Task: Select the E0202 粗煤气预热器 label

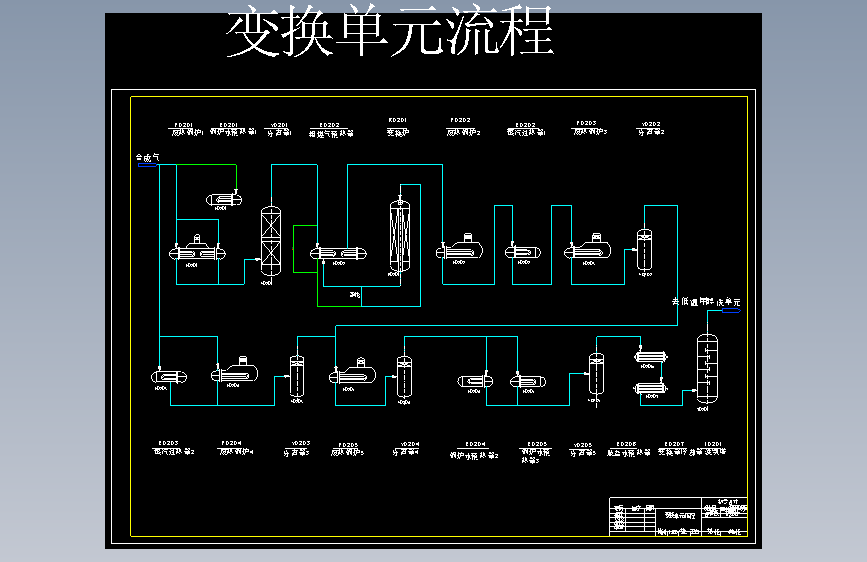Action: pos(331,130)
